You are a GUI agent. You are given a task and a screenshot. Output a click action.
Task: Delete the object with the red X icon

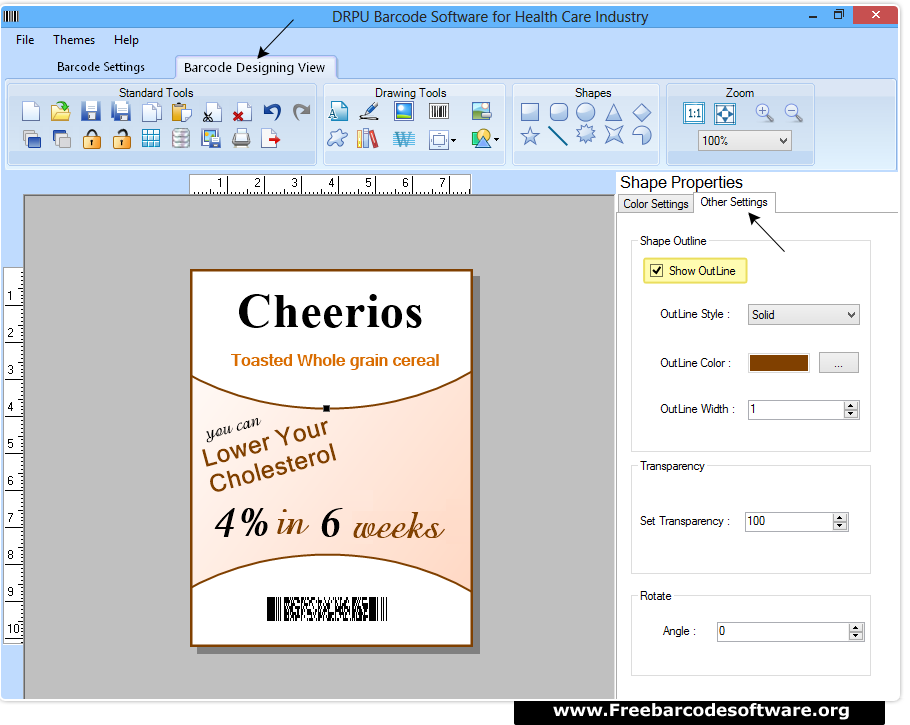(241, 111)
